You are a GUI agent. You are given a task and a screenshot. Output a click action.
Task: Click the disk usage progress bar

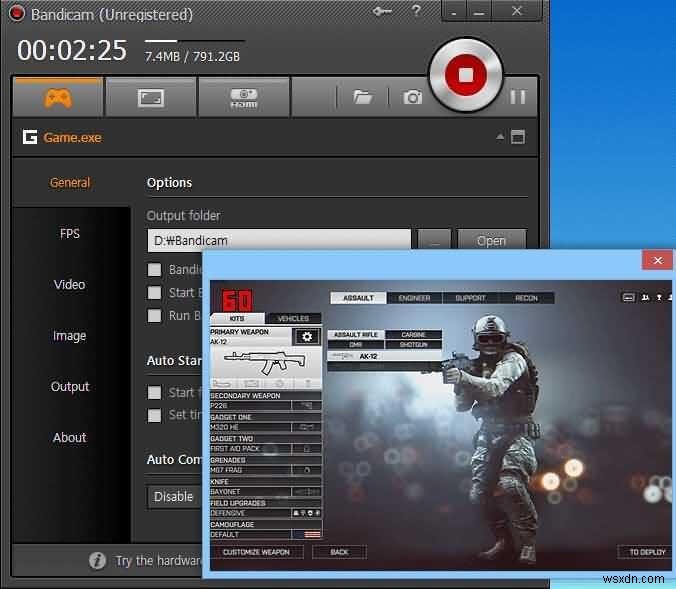tap(195, 41)
